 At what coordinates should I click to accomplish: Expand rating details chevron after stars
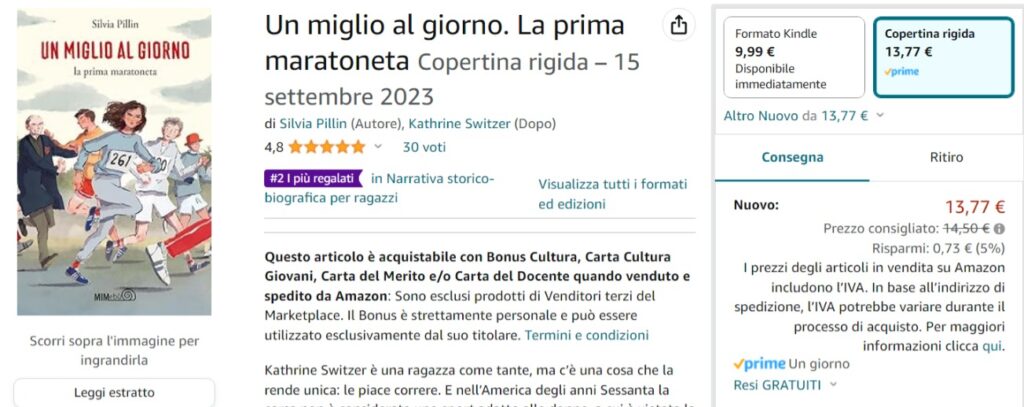pyautogui.click(x=377, y=147)
